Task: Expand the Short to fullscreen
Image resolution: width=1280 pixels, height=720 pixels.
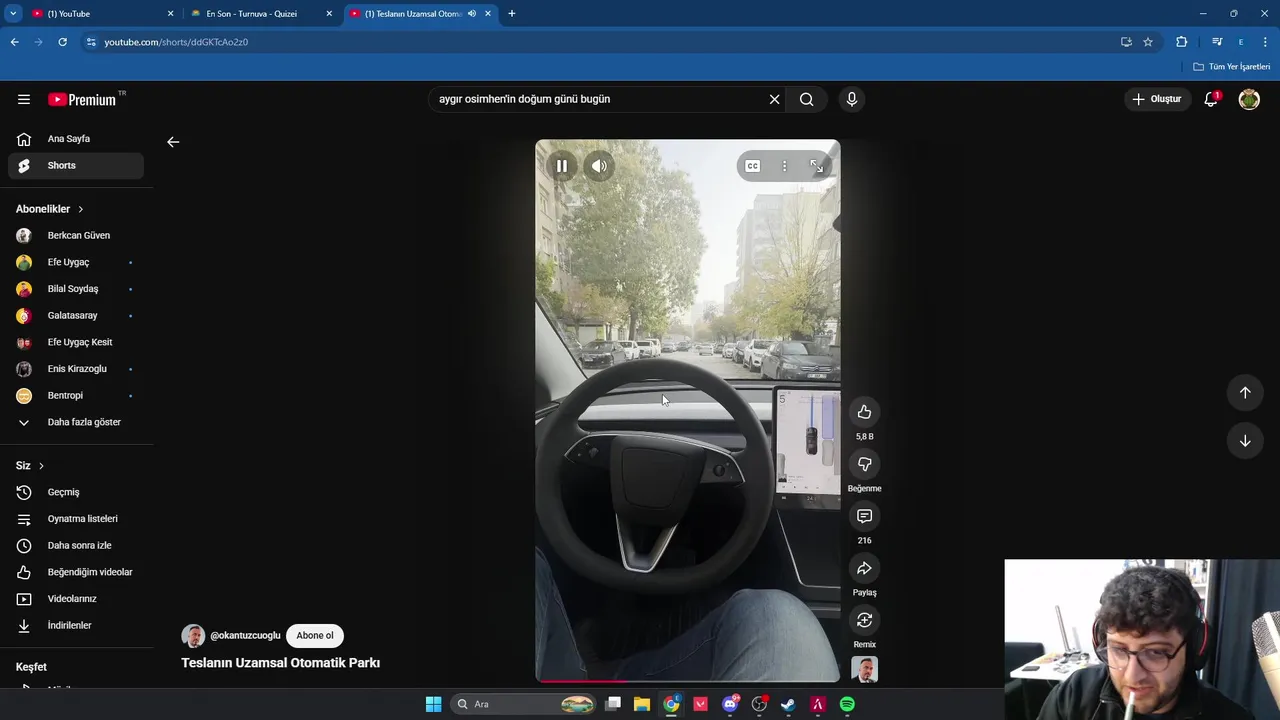Action: pos(817,166)
